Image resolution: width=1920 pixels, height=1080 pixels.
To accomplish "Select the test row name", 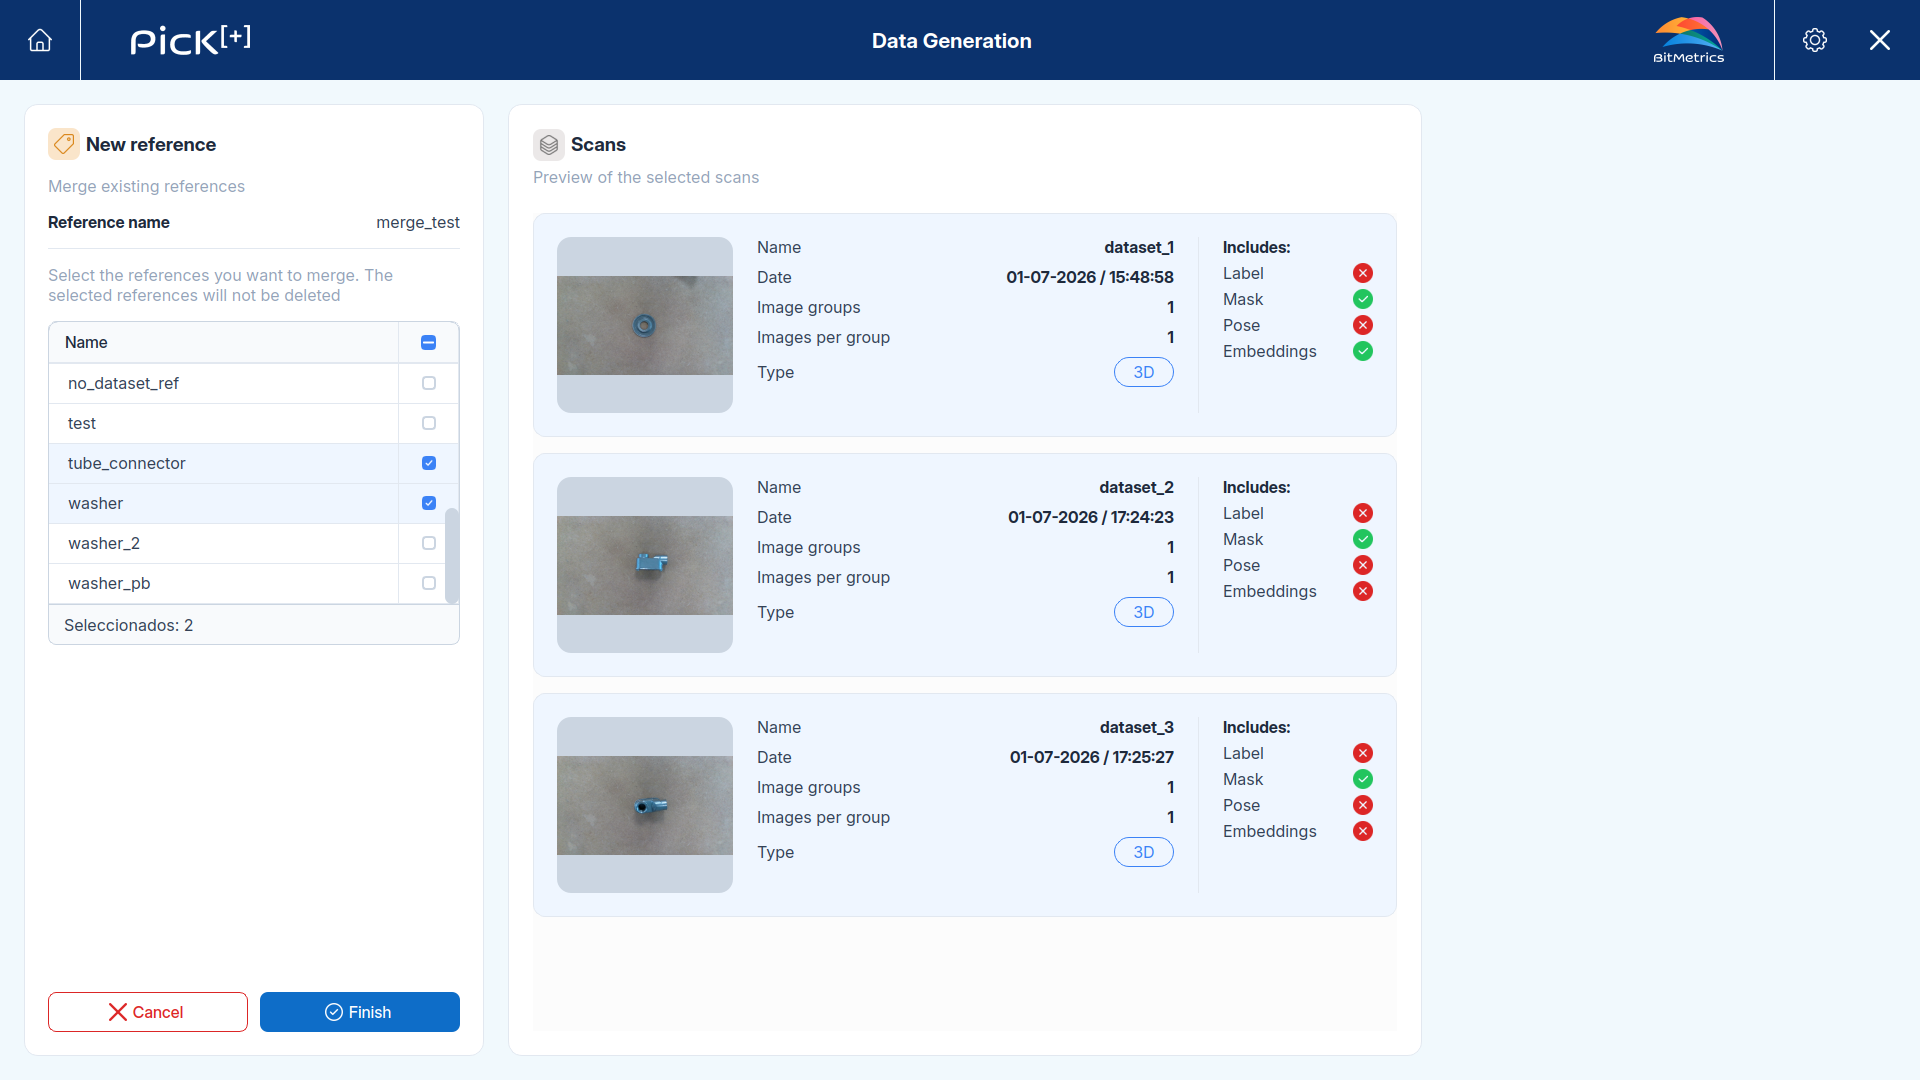I will pos(82,423).
